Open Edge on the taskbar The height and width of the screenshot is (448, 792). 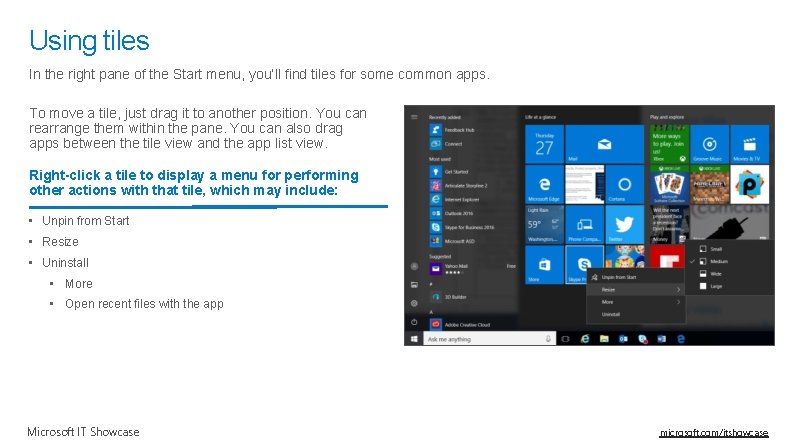(x=681, y=339)
